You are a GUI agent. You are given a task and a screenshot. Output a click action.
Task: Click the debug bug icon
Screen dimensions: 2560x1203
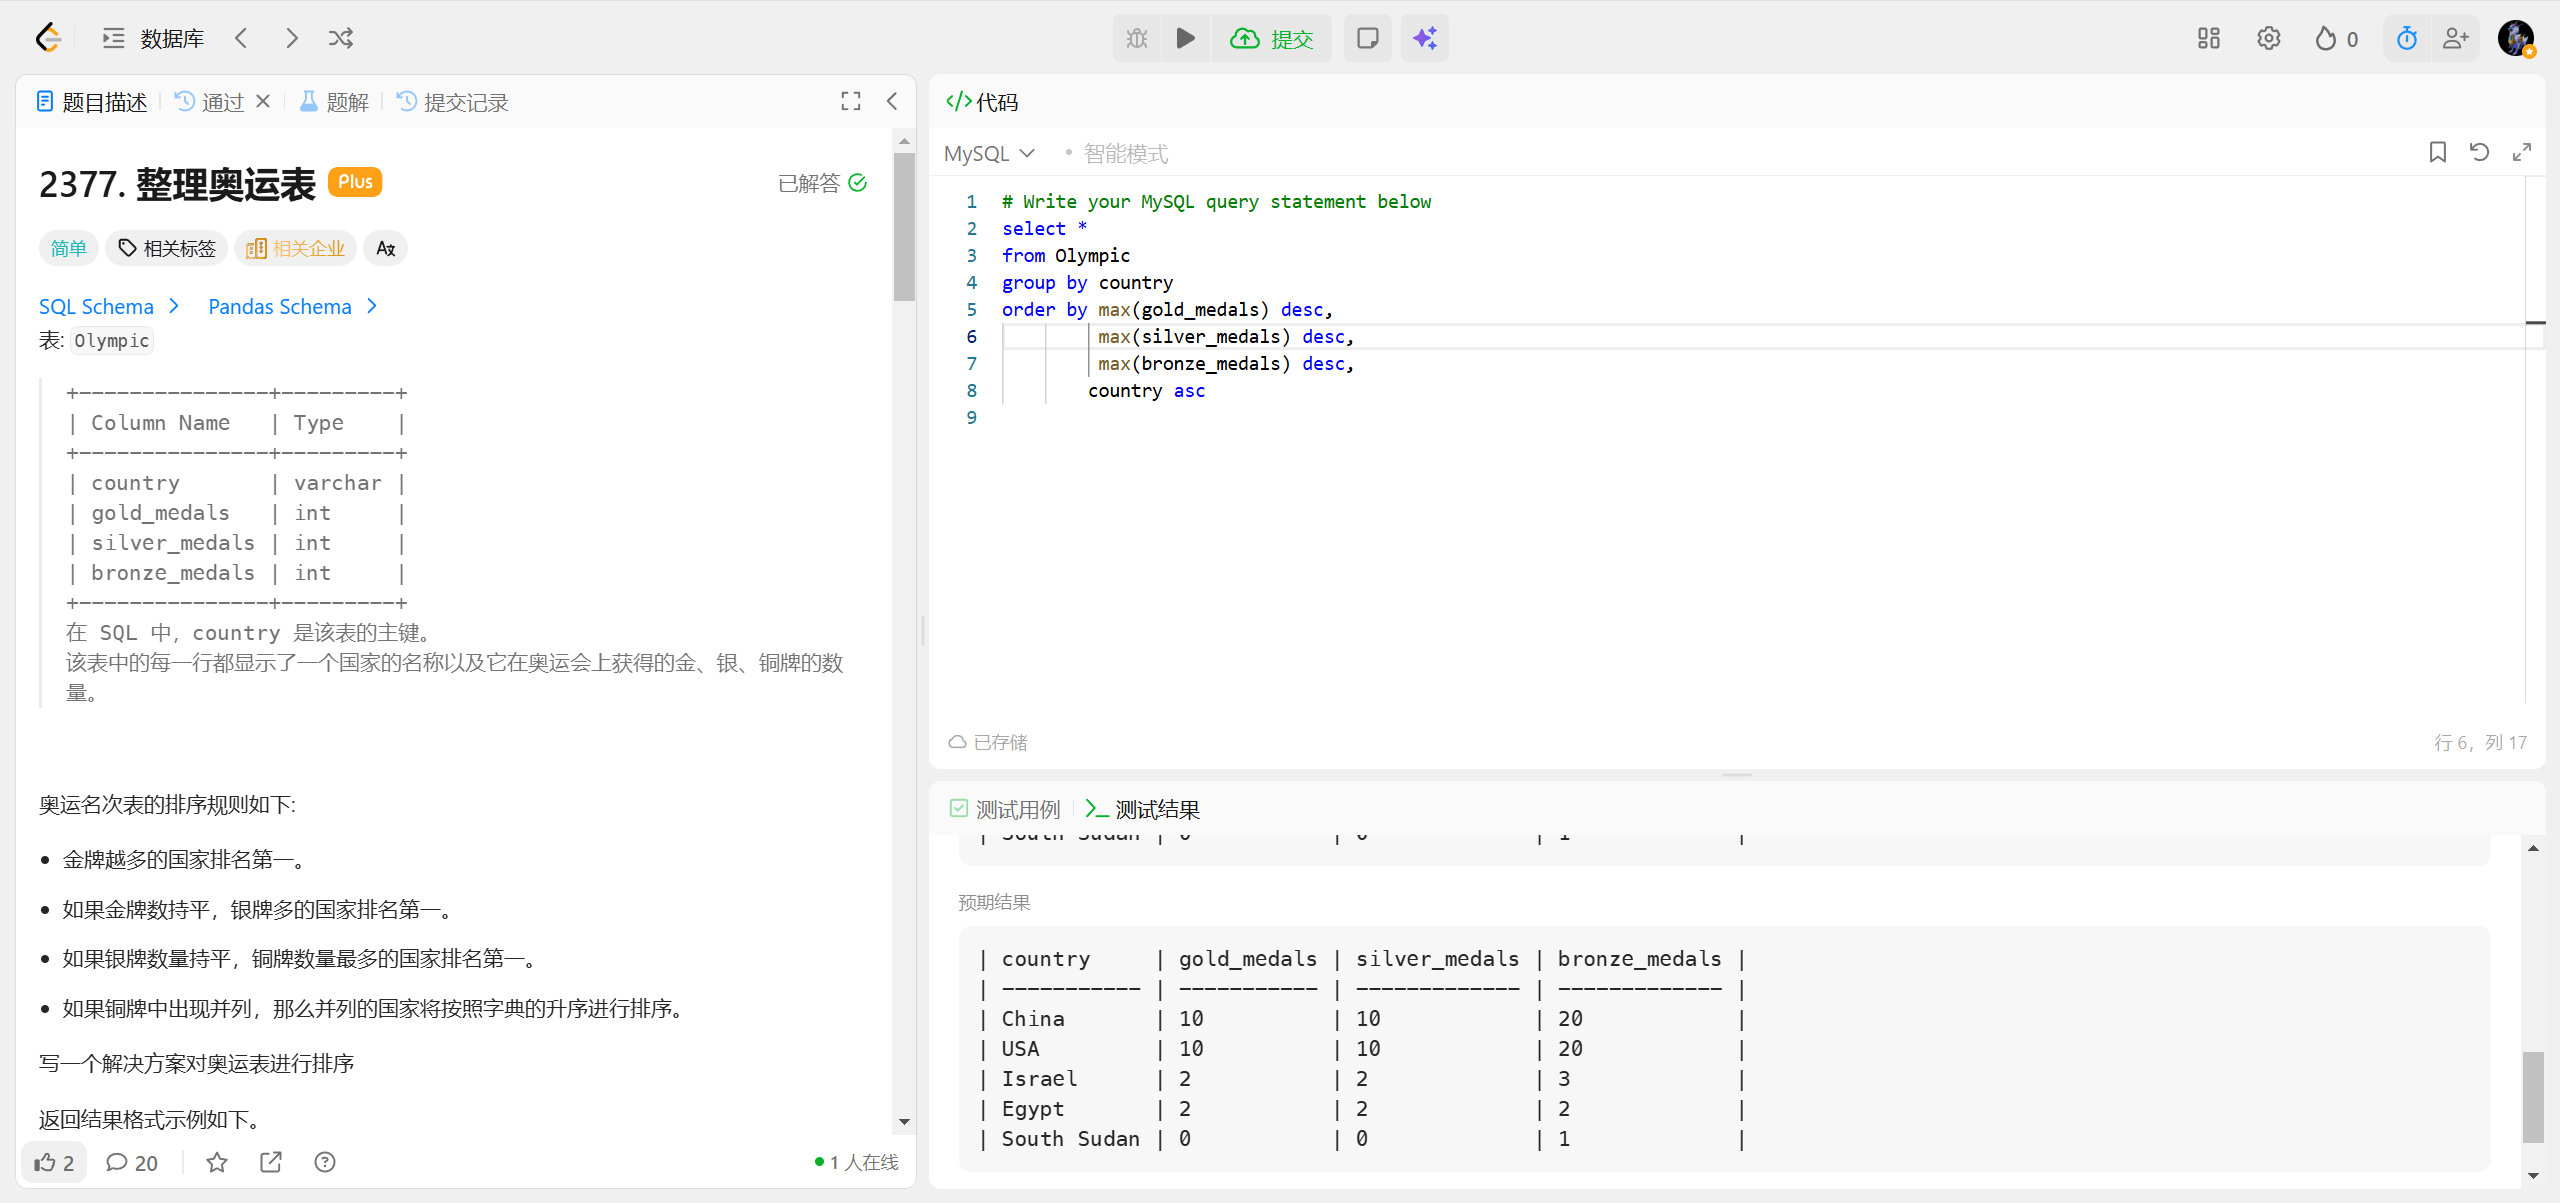click(x=1137, y=38)
